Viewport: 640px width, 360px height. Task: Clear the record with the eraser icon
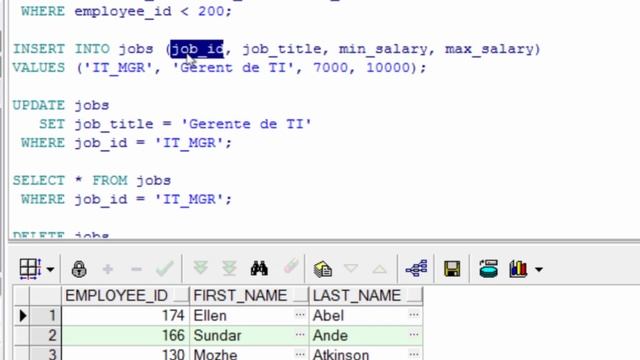point(291,267)
